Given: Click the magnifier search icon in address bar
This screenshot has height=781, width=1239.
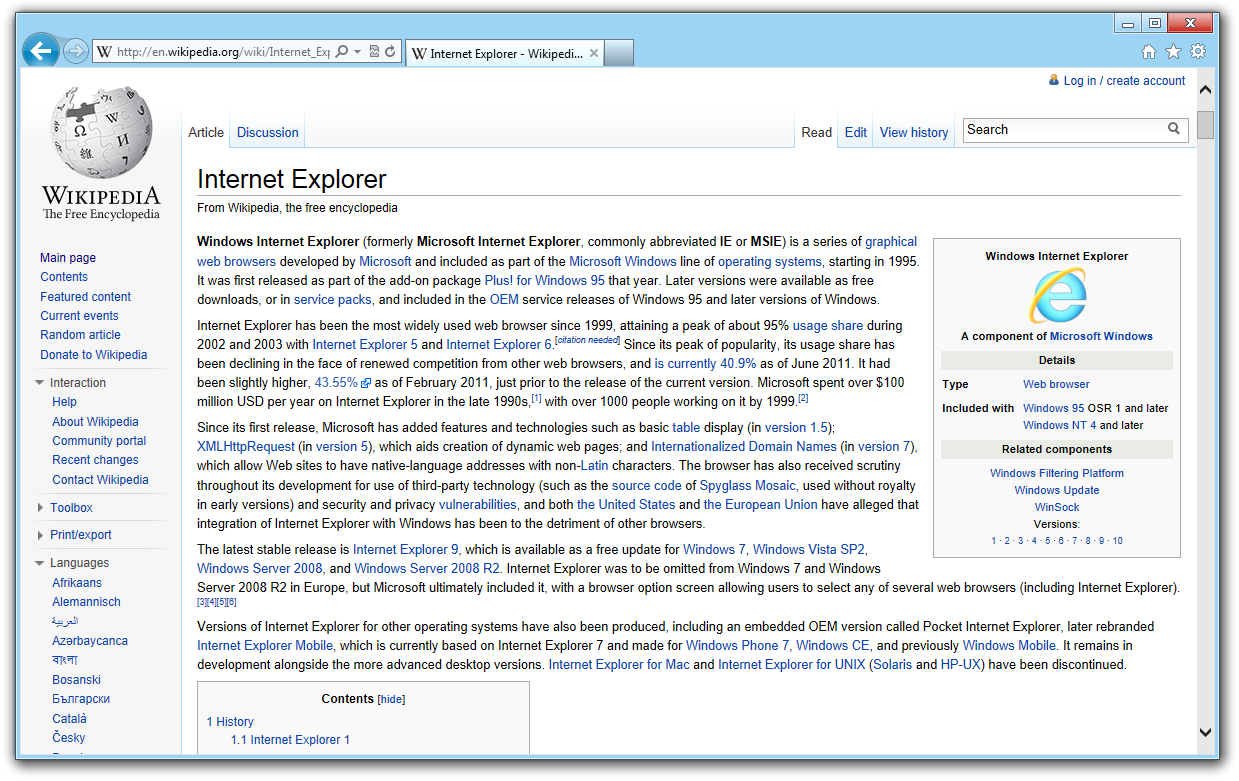Looking at the screenshot, I should click(341, 52).
